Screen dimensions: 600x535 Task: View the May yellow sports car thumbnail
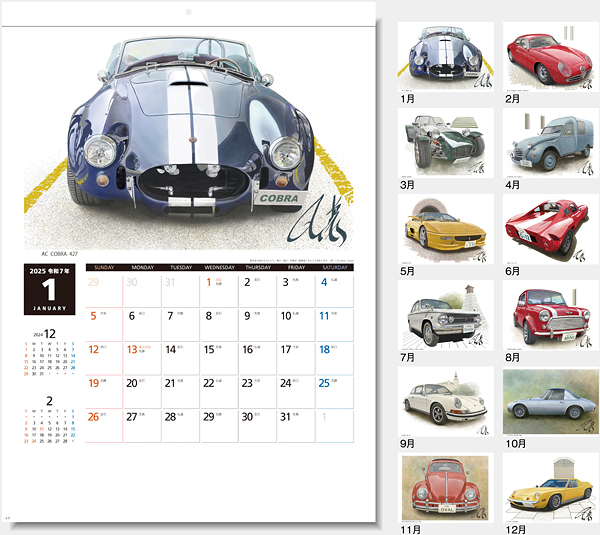click(446, 229)
